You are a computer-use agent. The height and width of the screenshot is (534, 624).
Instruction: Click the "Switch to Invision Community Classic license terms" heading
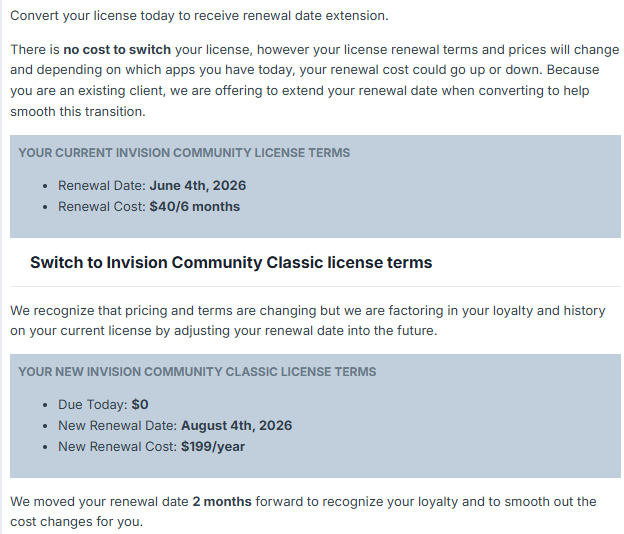pyautogui.click(x=231, y=263)
